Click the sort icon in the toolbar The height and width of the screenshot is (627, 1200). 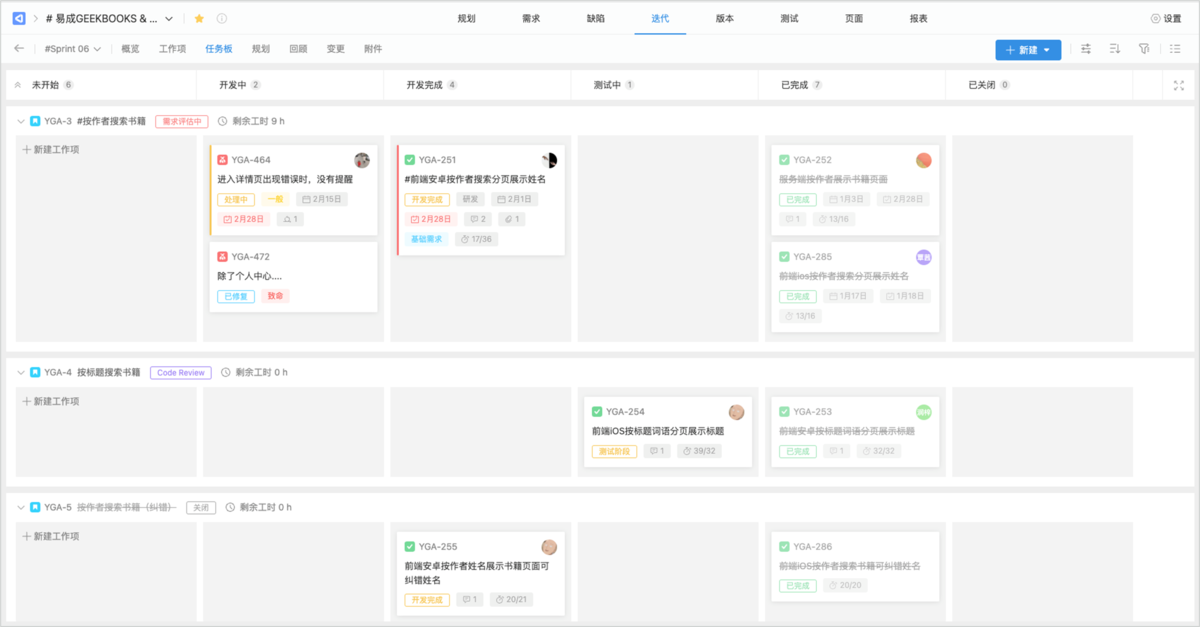(x=1115, y=49)
